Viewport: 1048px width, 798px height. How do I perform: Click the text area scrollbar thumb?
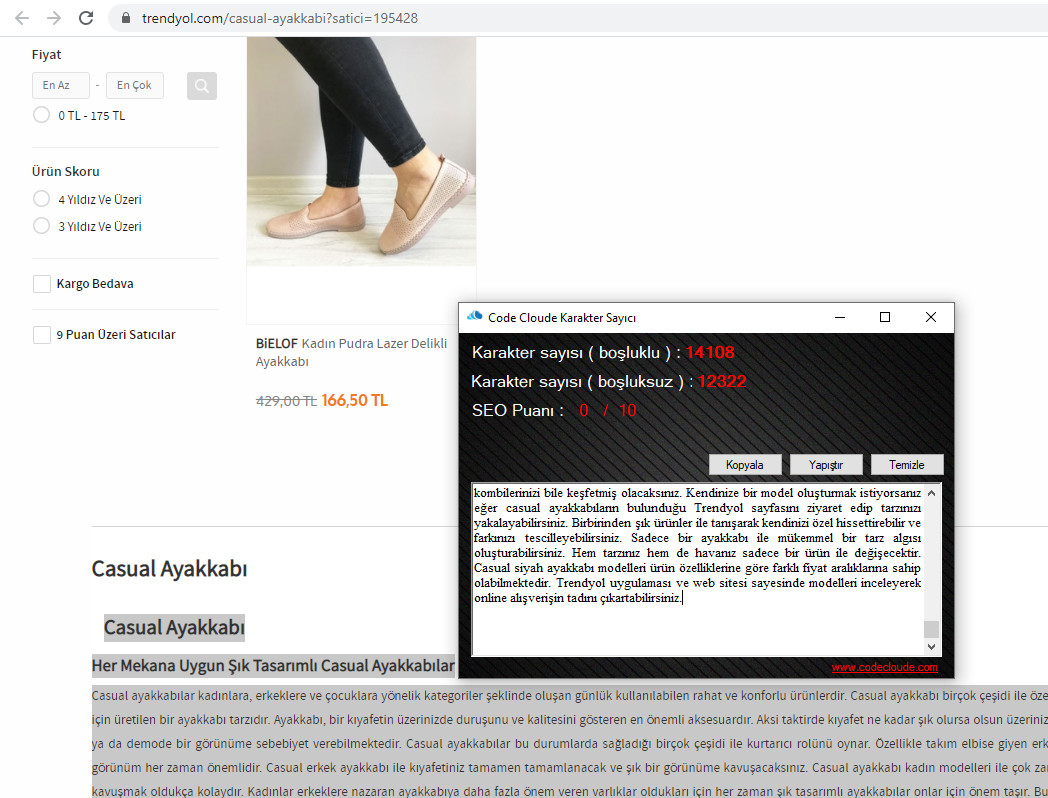[x=931, y=629]
